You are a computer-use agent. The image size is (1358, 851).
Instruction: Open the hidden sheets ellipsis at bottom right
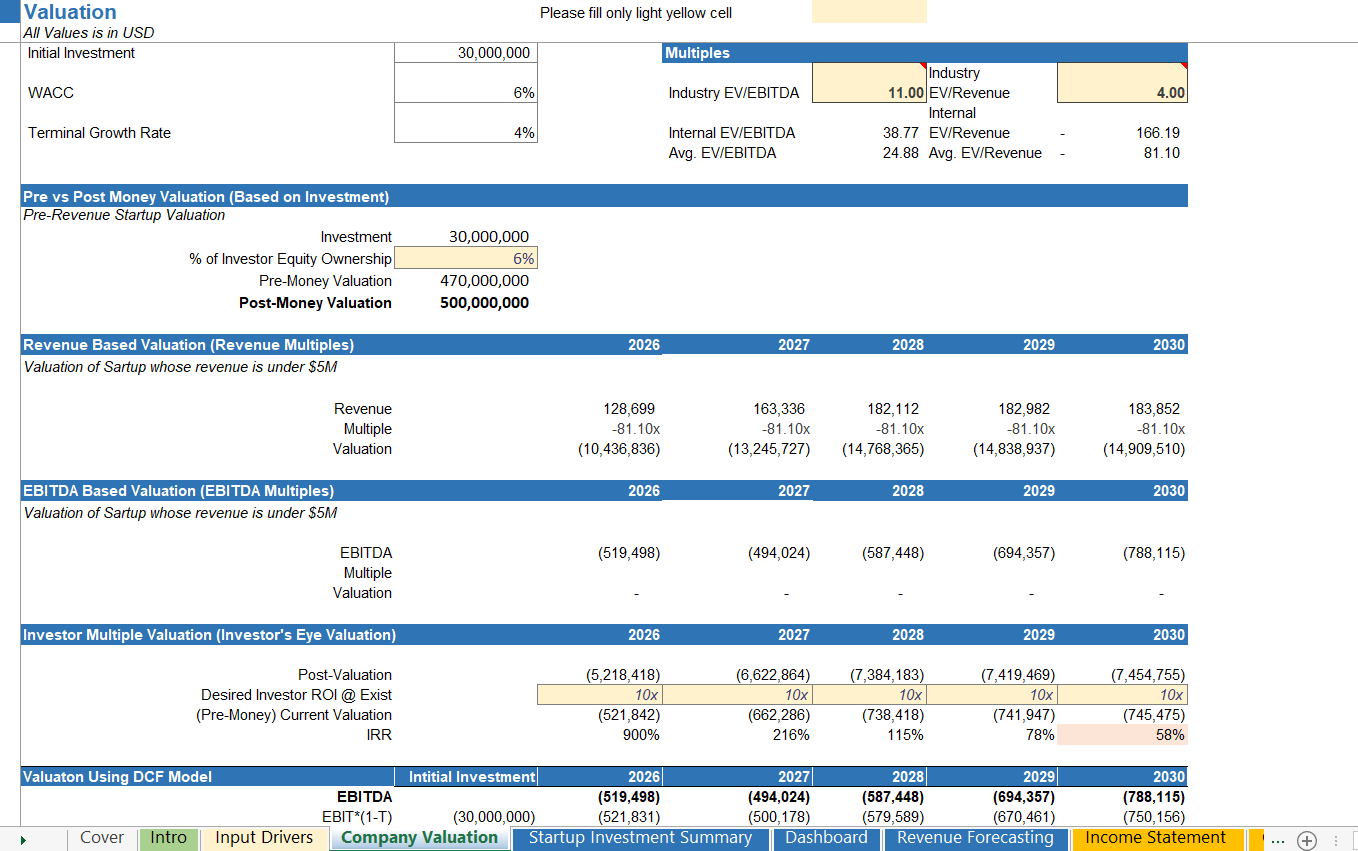[x=1278, y=843]
